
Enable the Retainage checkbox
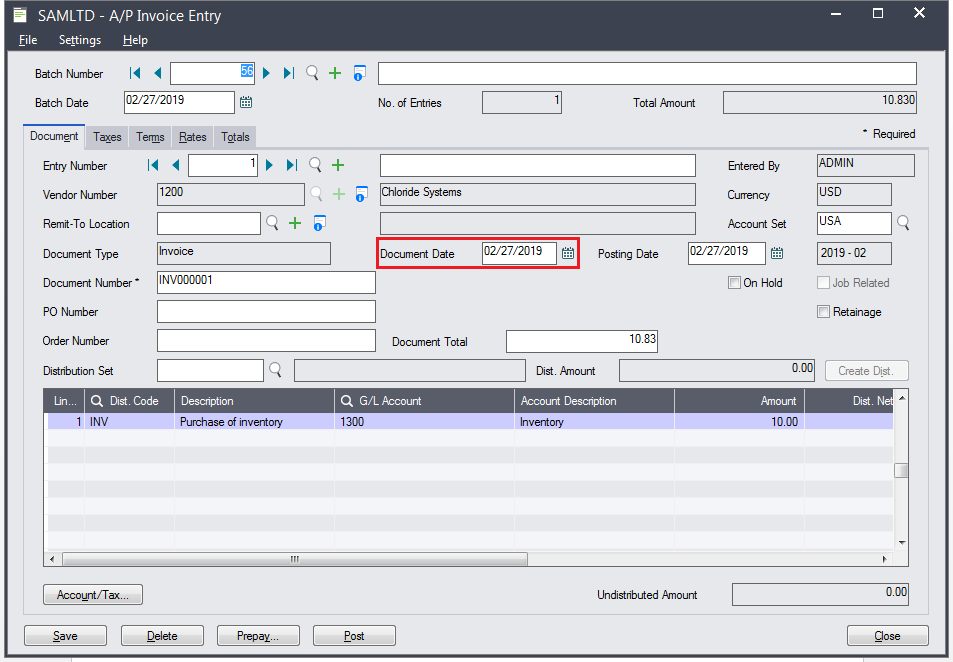tap(823, 312)
